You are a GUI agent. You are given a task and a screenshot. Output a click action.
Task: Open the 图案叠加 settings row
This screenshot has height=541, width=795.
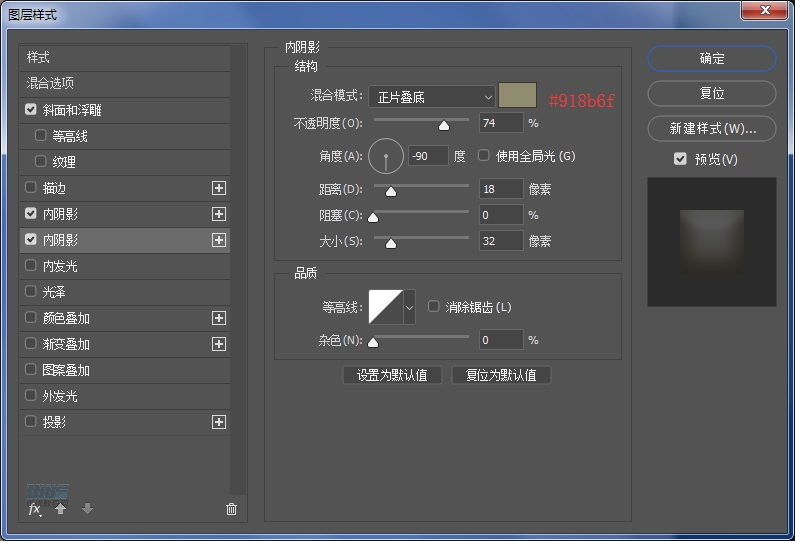pos(125,370)
